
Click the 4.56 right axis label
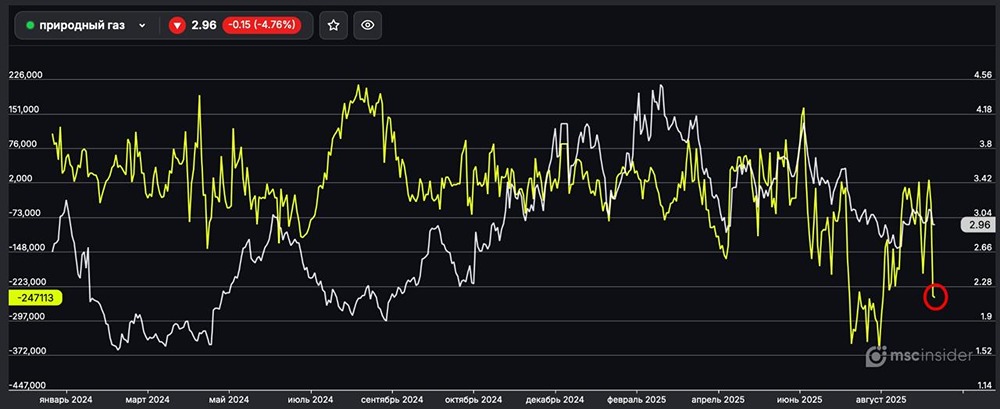click(x=981, y=75)
